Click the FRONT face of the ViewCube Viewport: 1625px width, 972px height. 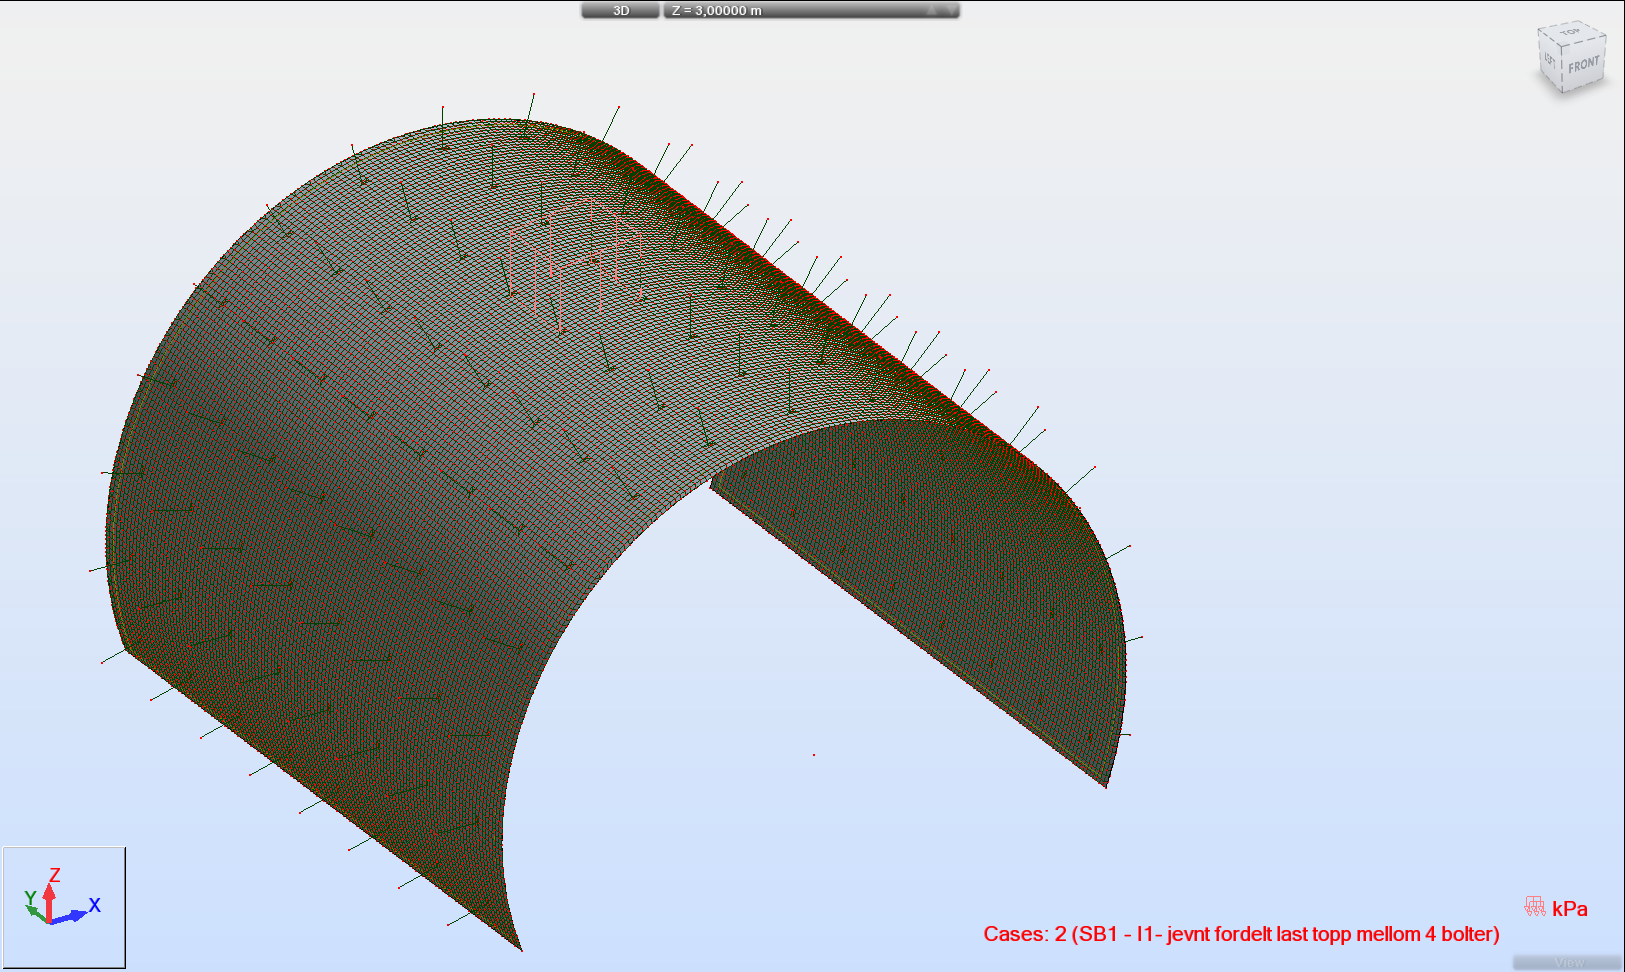click(1583, 65)
